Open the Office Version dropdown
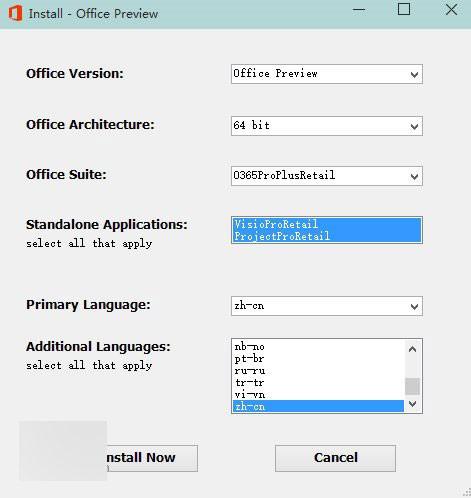The image size is (471, 498). pyautogui.click(x=327, y=74)
